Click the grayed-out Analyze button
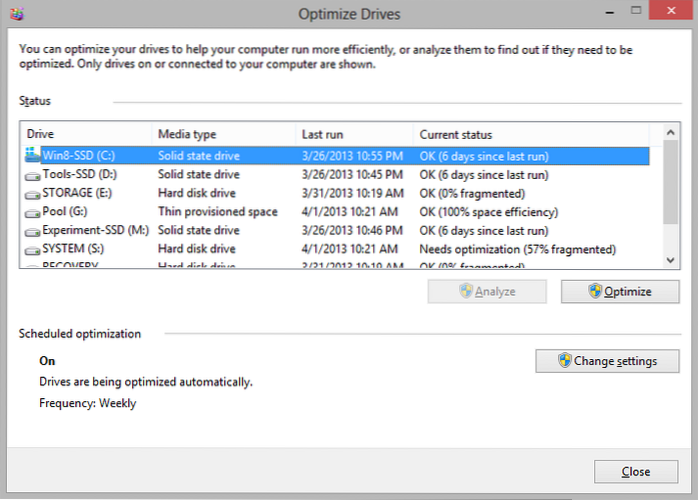 [x=487, y=292]
